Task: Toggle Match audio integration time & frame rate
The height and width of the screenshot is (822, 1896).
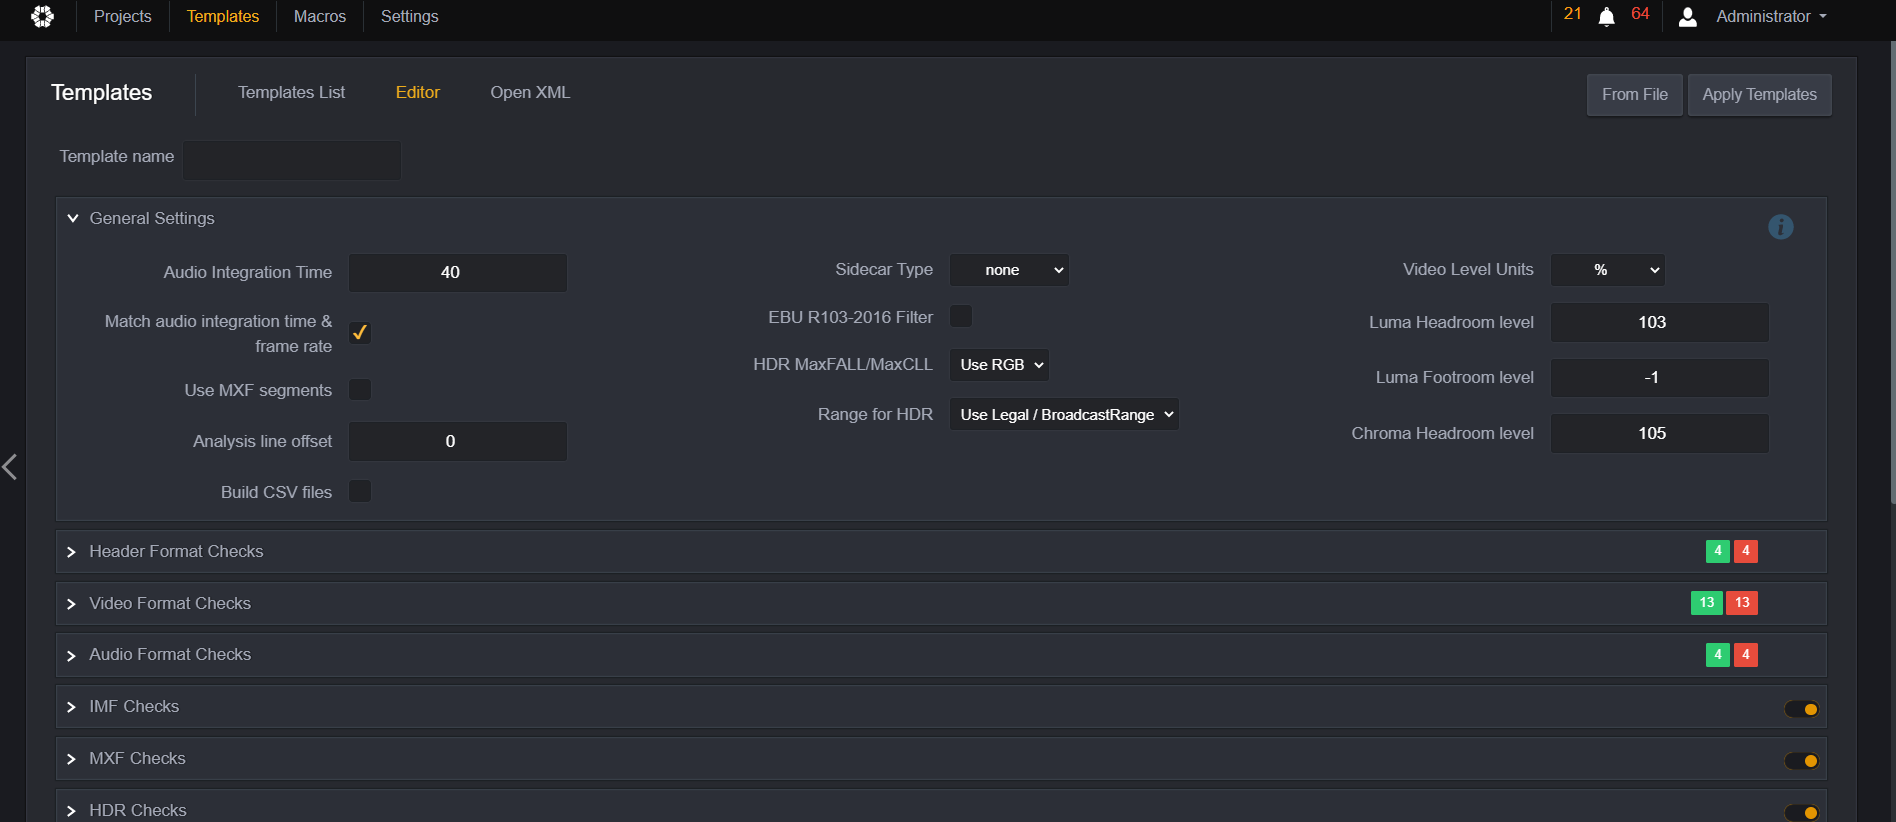Action: pos(360,333)
